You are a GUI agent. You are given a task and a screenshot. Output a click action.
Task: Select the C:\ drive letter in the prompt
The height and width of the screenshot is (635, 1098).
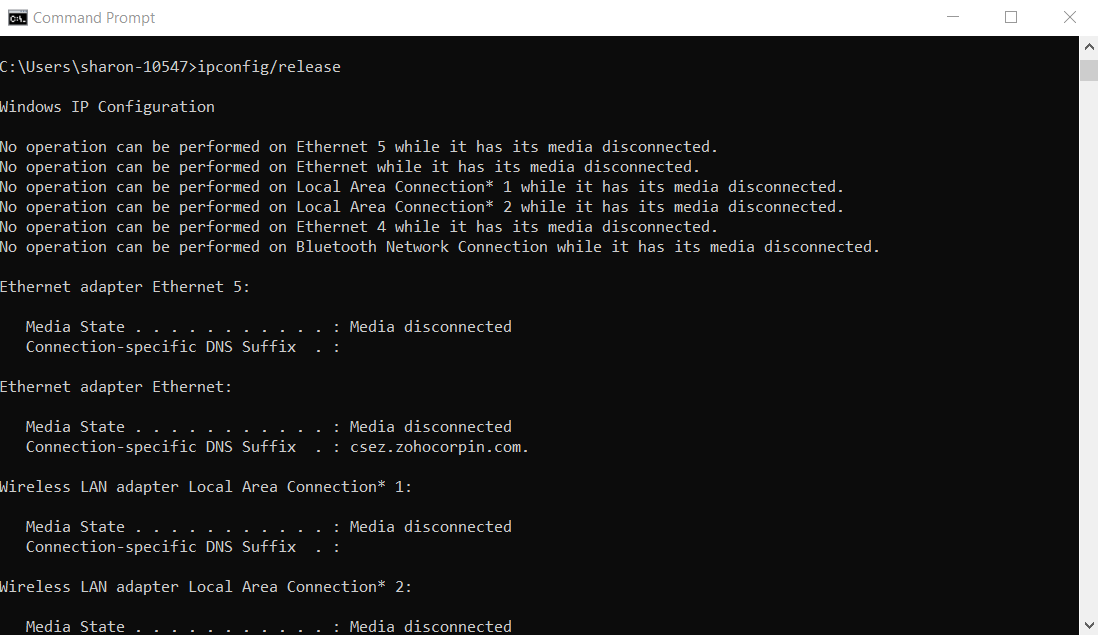[12, 66]
